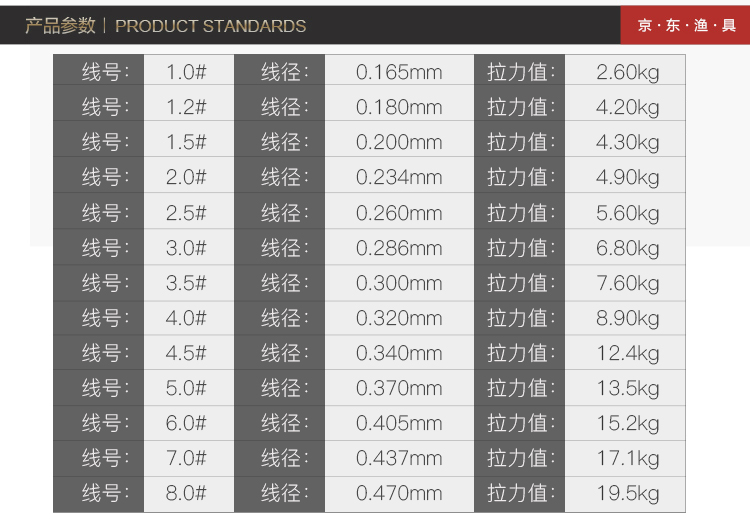
Task: Pick the 15.2kg tension value
Action: (x=628, y=424)
